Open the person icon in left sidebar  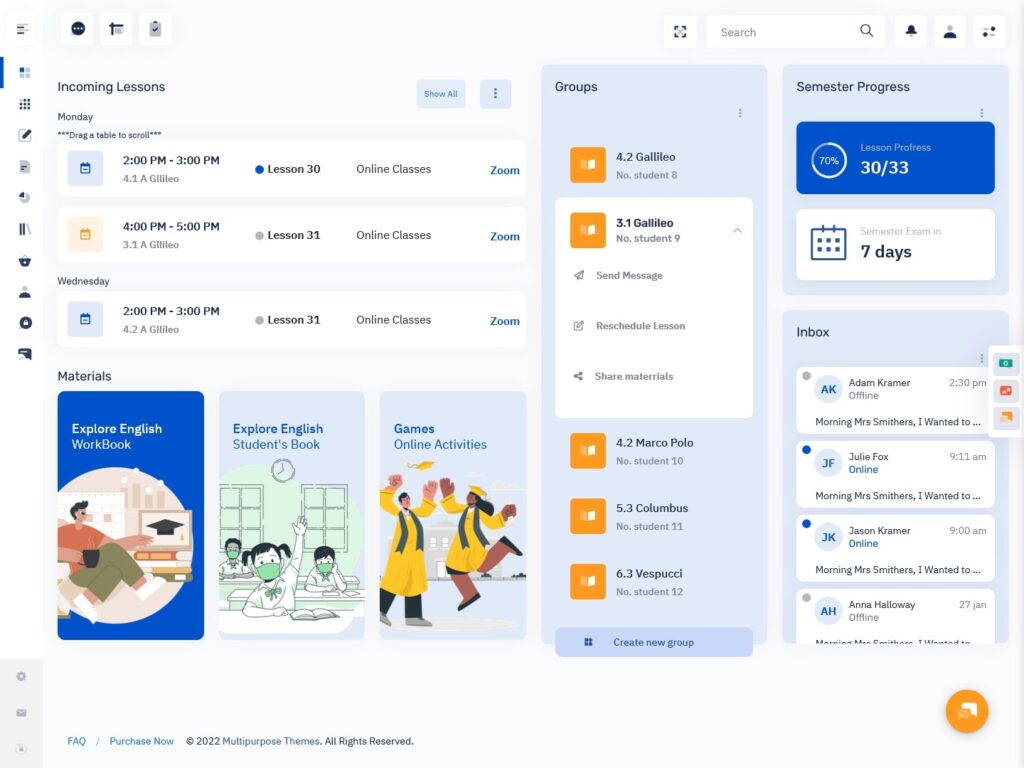coord(25,292)
